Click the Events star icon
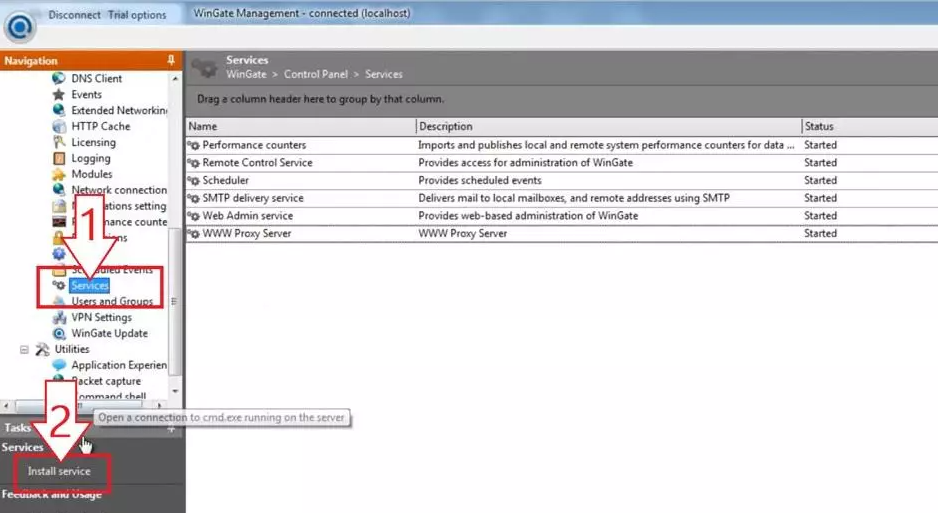 pyautogui.click(x=59, y=95)
